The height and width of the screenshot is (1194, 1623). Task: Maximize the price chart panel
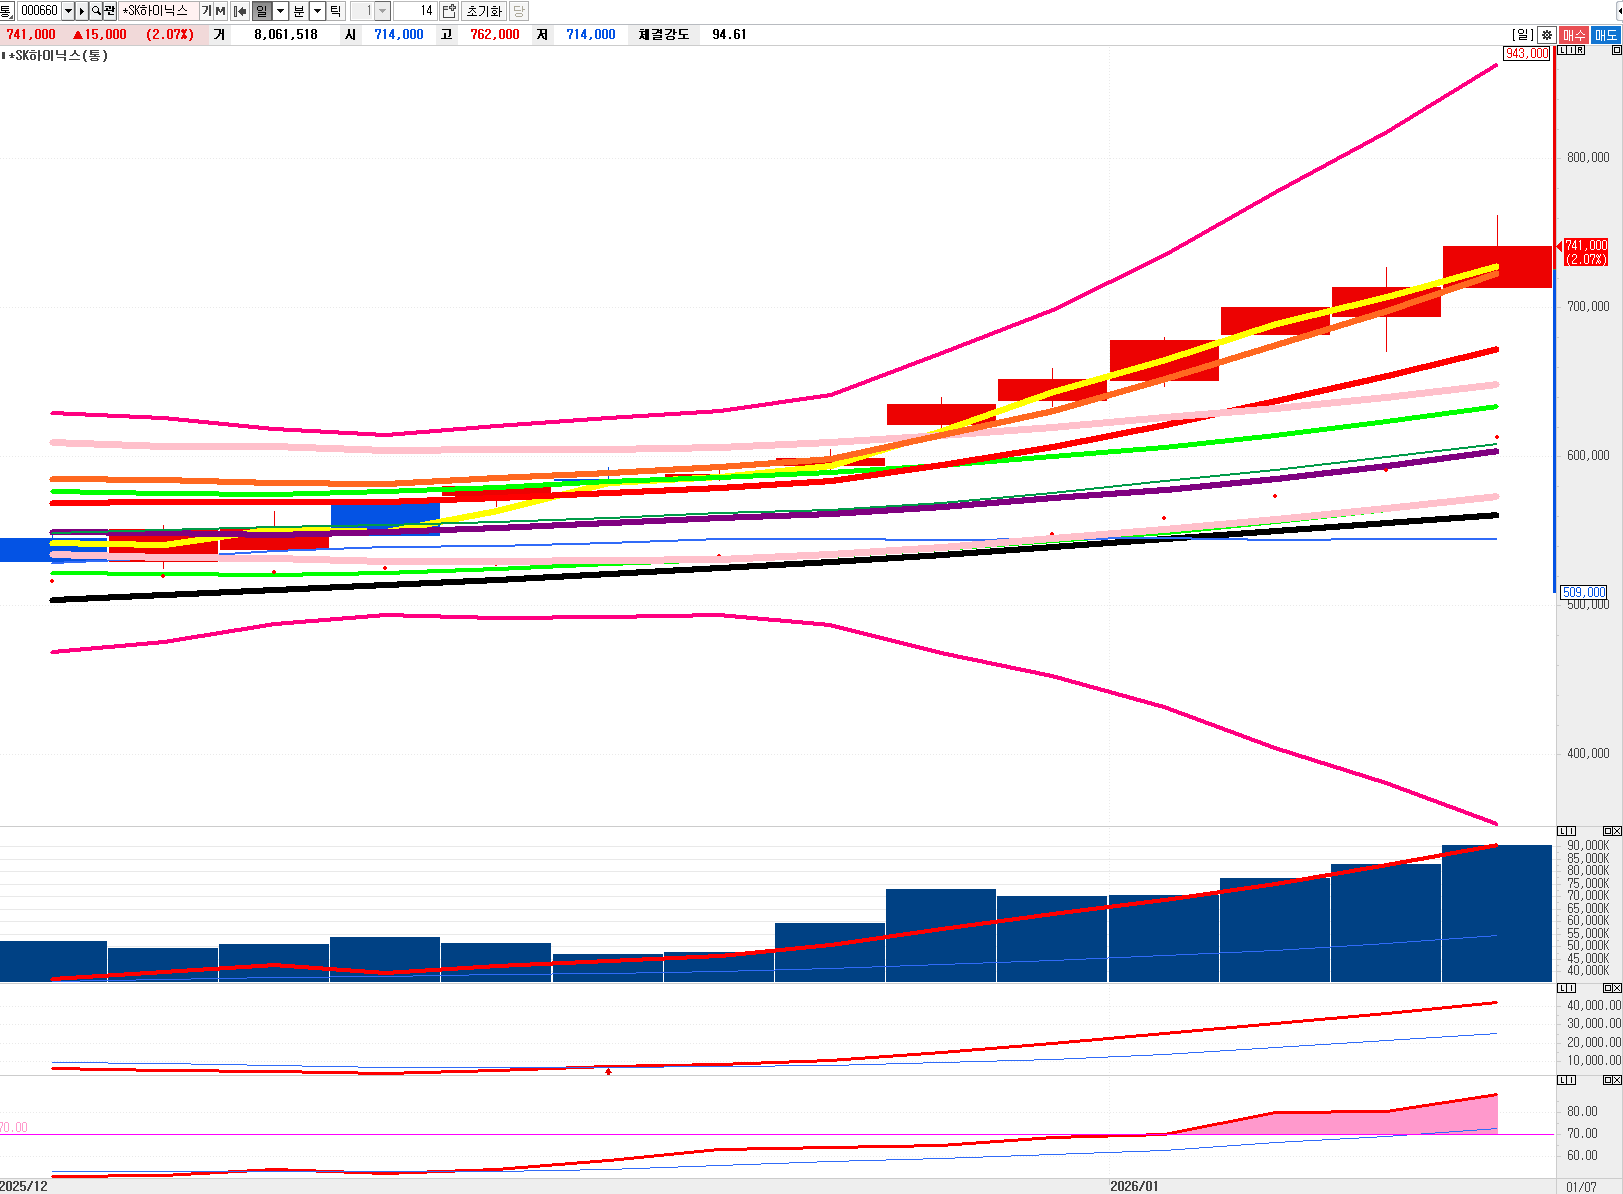click(x=1616, y=50)
